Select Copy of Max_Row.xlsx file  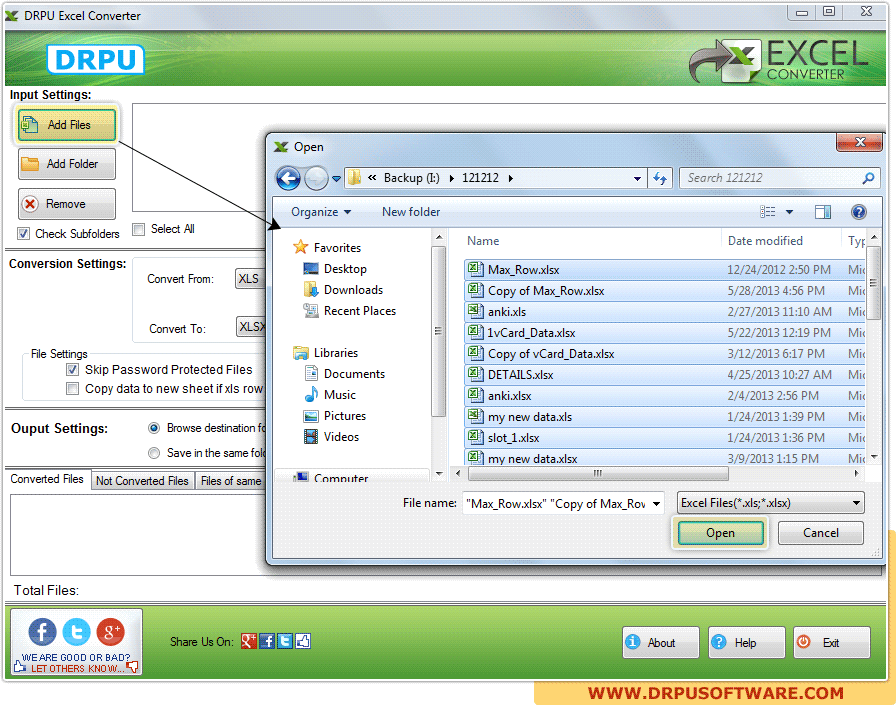click(664, 291)
